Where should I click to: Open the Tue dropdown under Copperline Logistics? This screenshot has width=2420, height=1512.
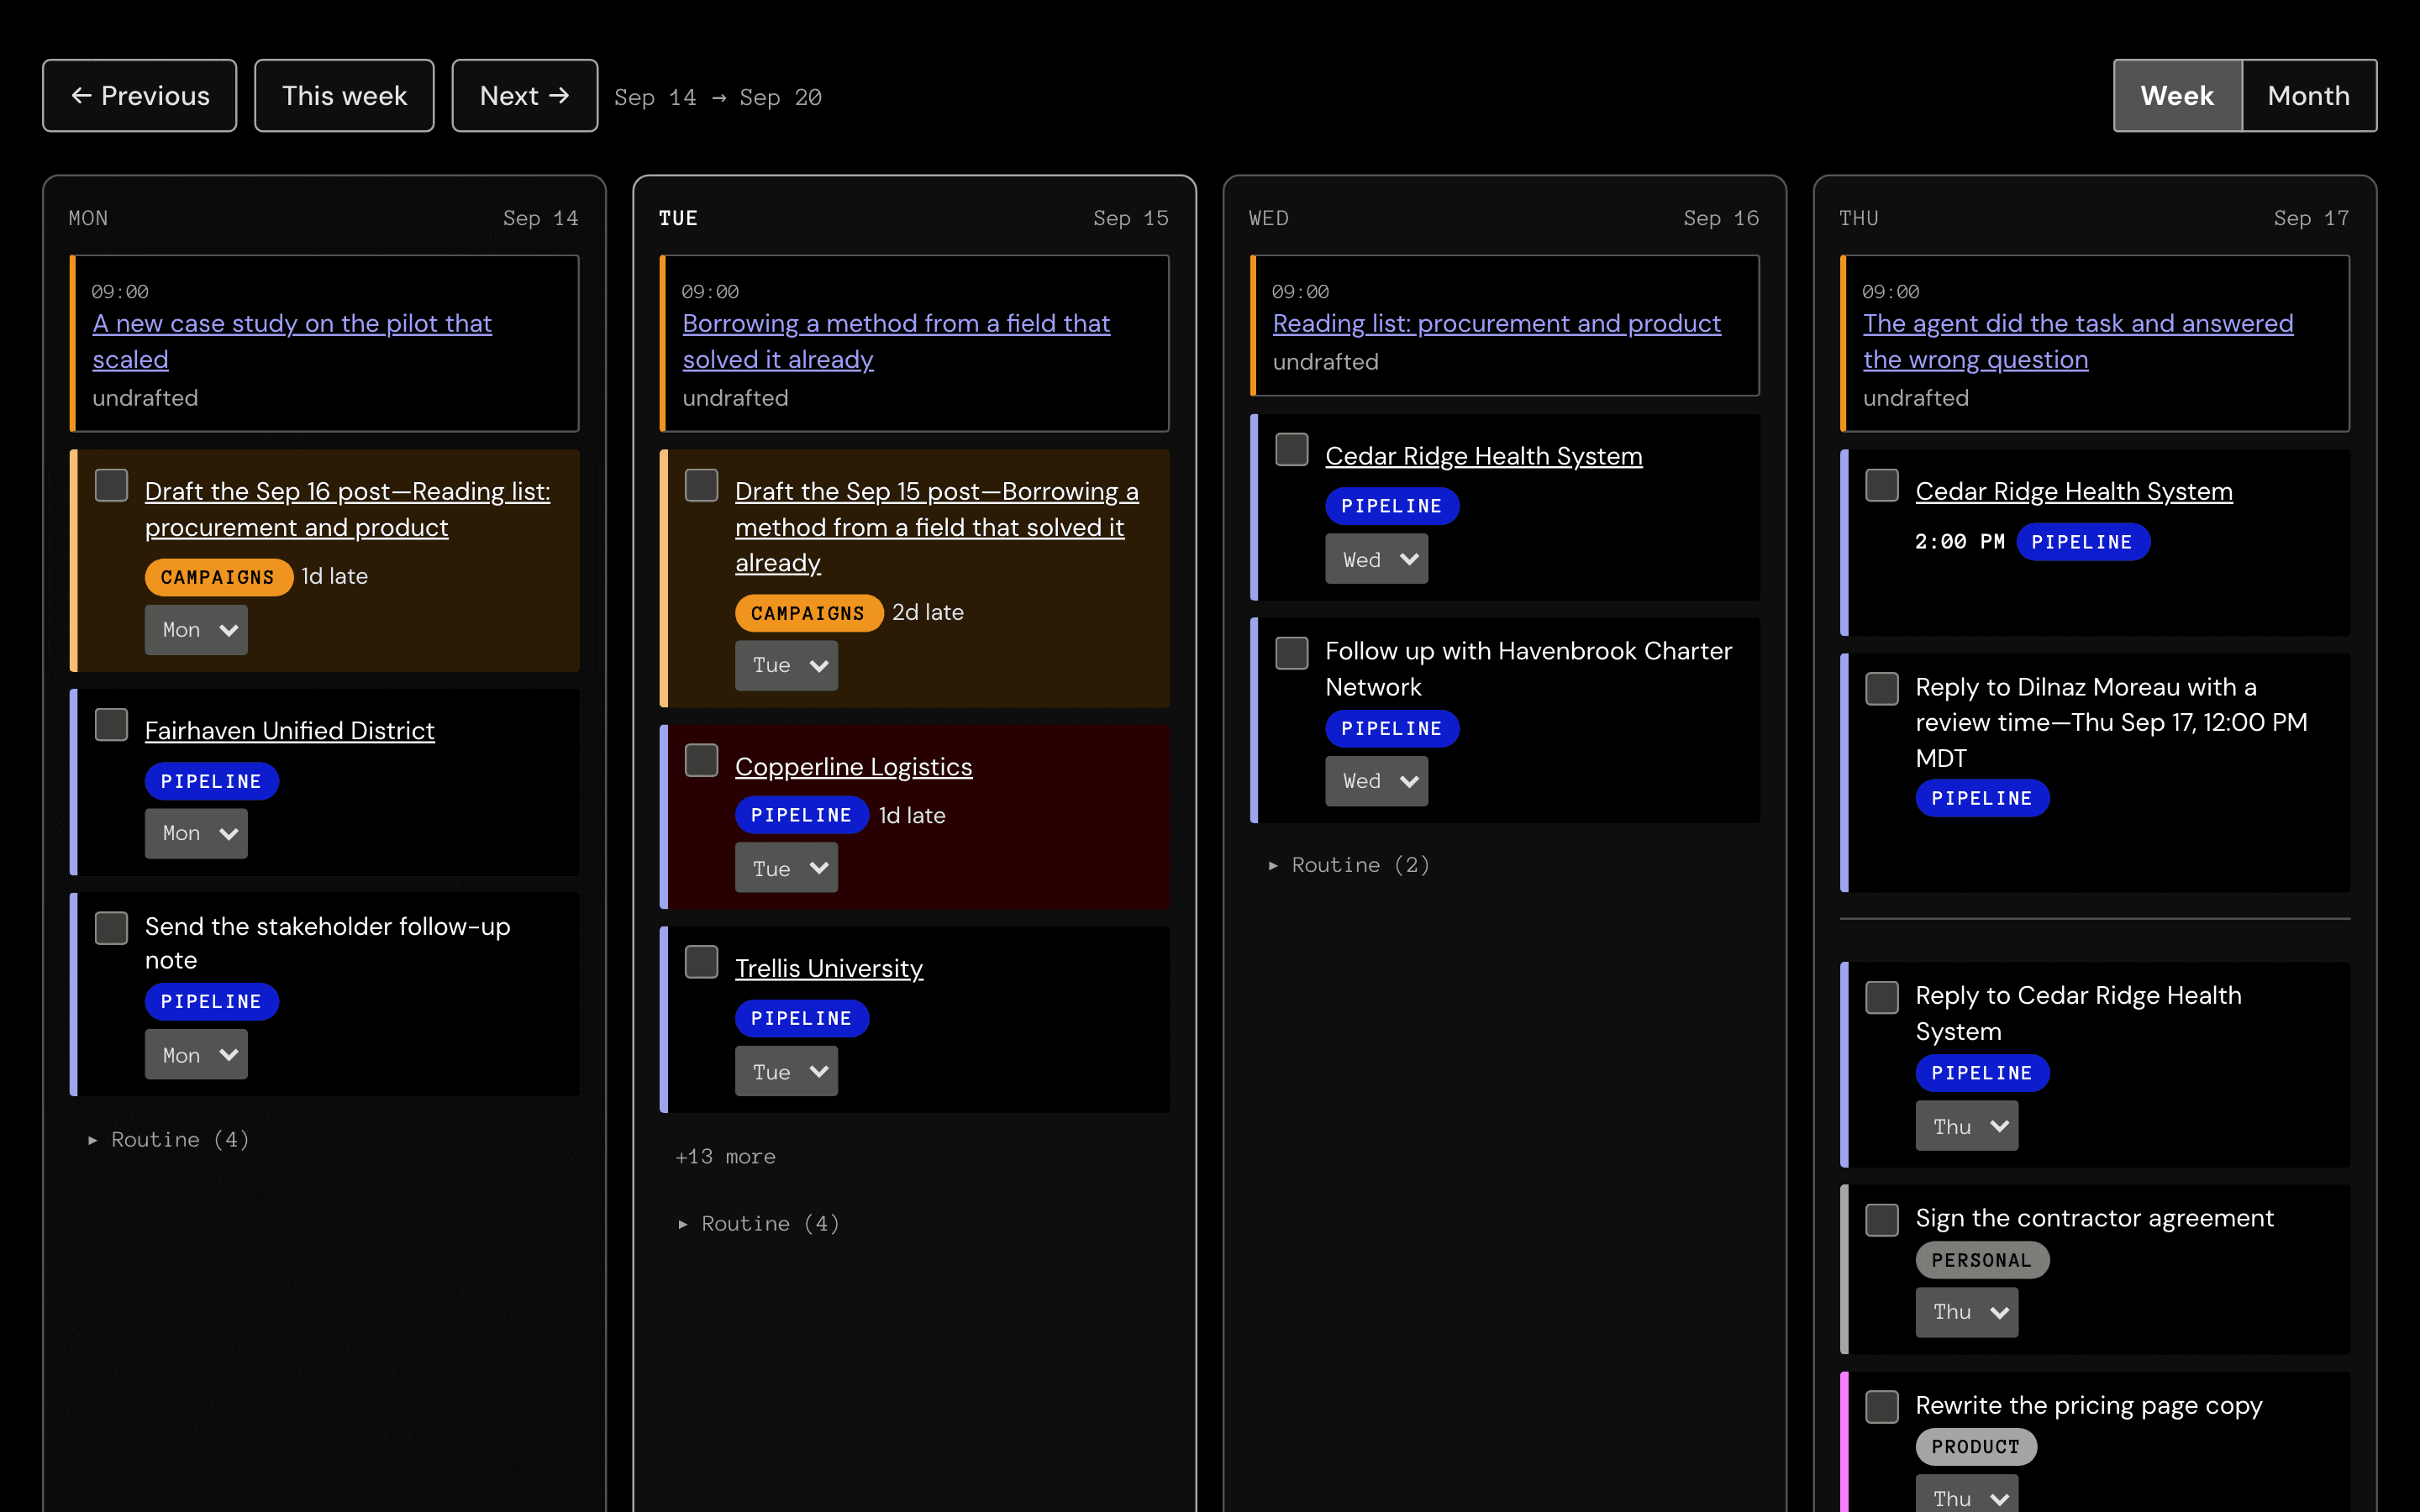pos(786,868)
